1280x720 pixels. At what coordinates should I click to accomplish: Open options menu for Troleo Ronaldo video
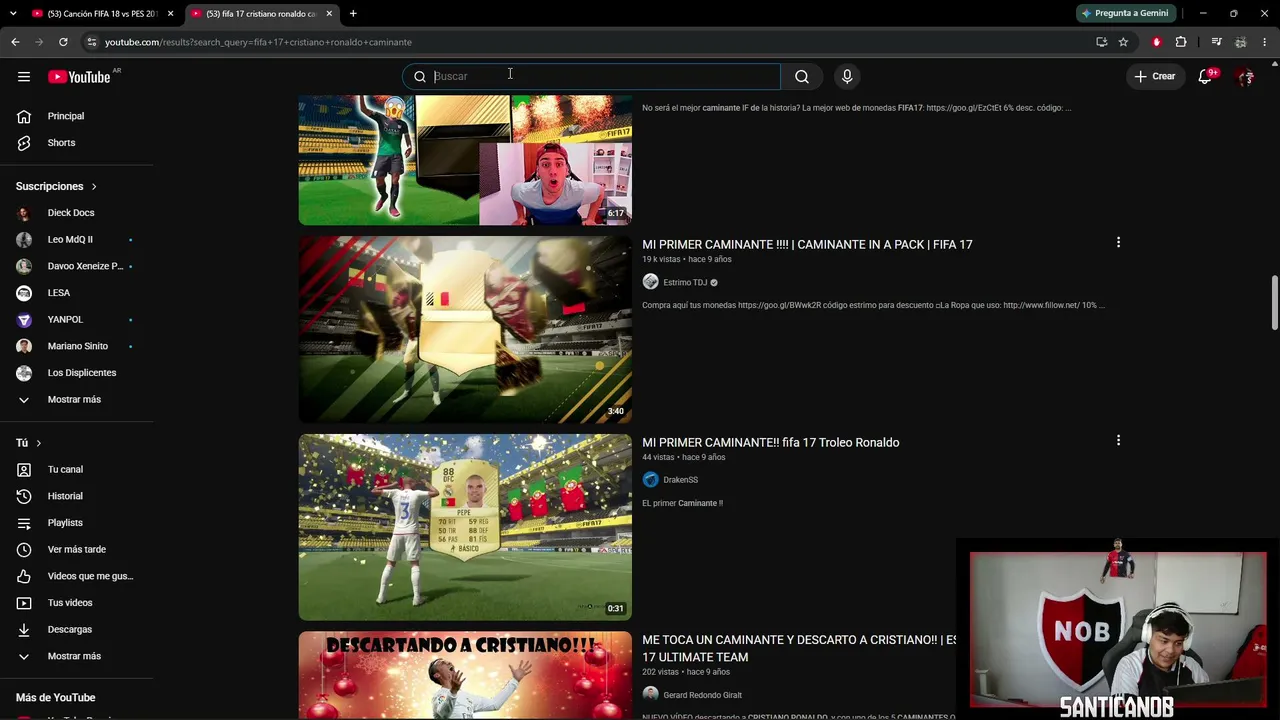pyautogui.click(x=1118, y=440)
